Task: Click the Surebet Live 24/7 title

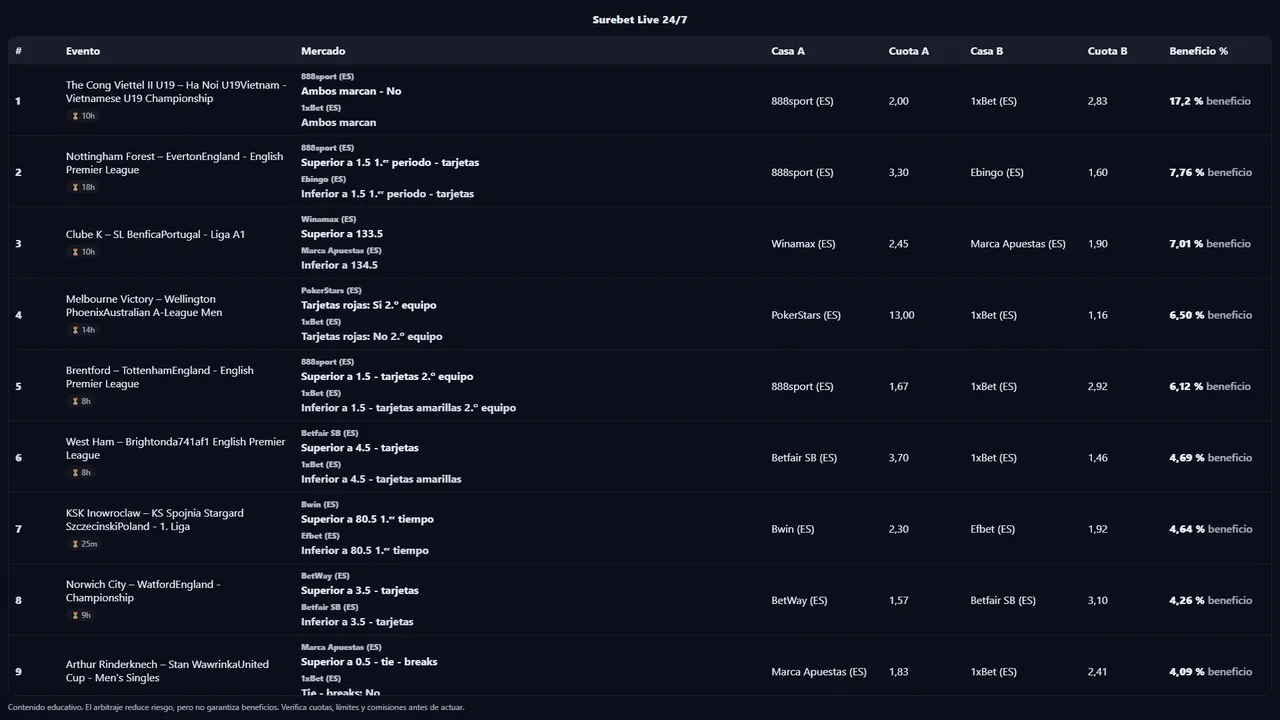Action: pyautogui.click(x=640, y=20)
